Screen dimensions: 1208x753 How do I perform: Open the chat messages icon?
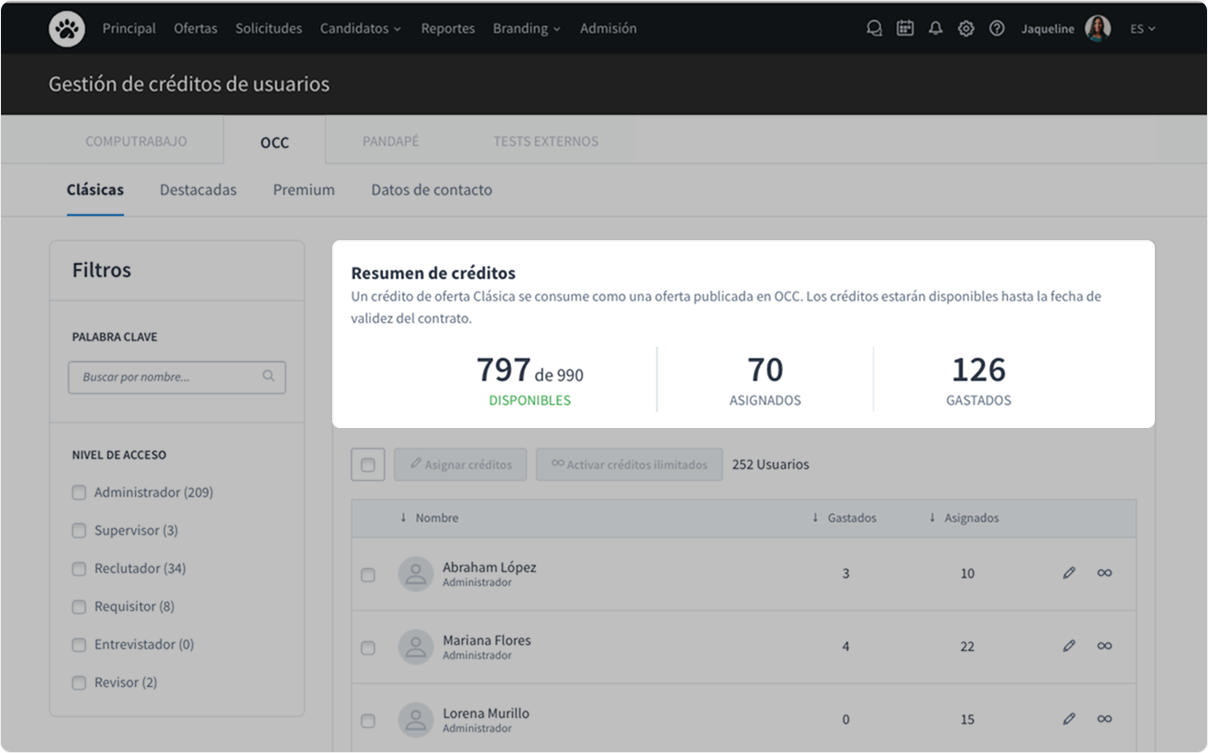tap(874, 29)
